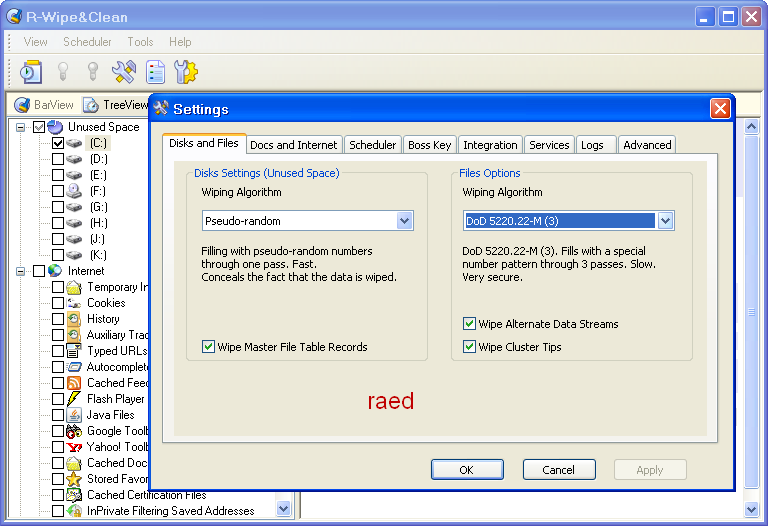Close the Settings dialog
The height and width of the screenshot is (526, 768).
(x=720, y=108)
